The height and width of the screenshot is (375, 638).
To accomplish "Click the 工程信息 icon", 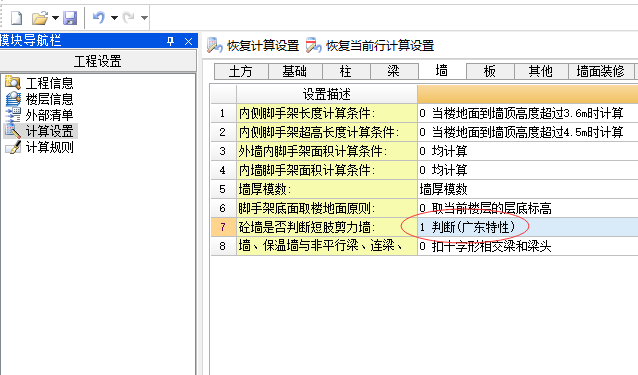I will 13,83.
